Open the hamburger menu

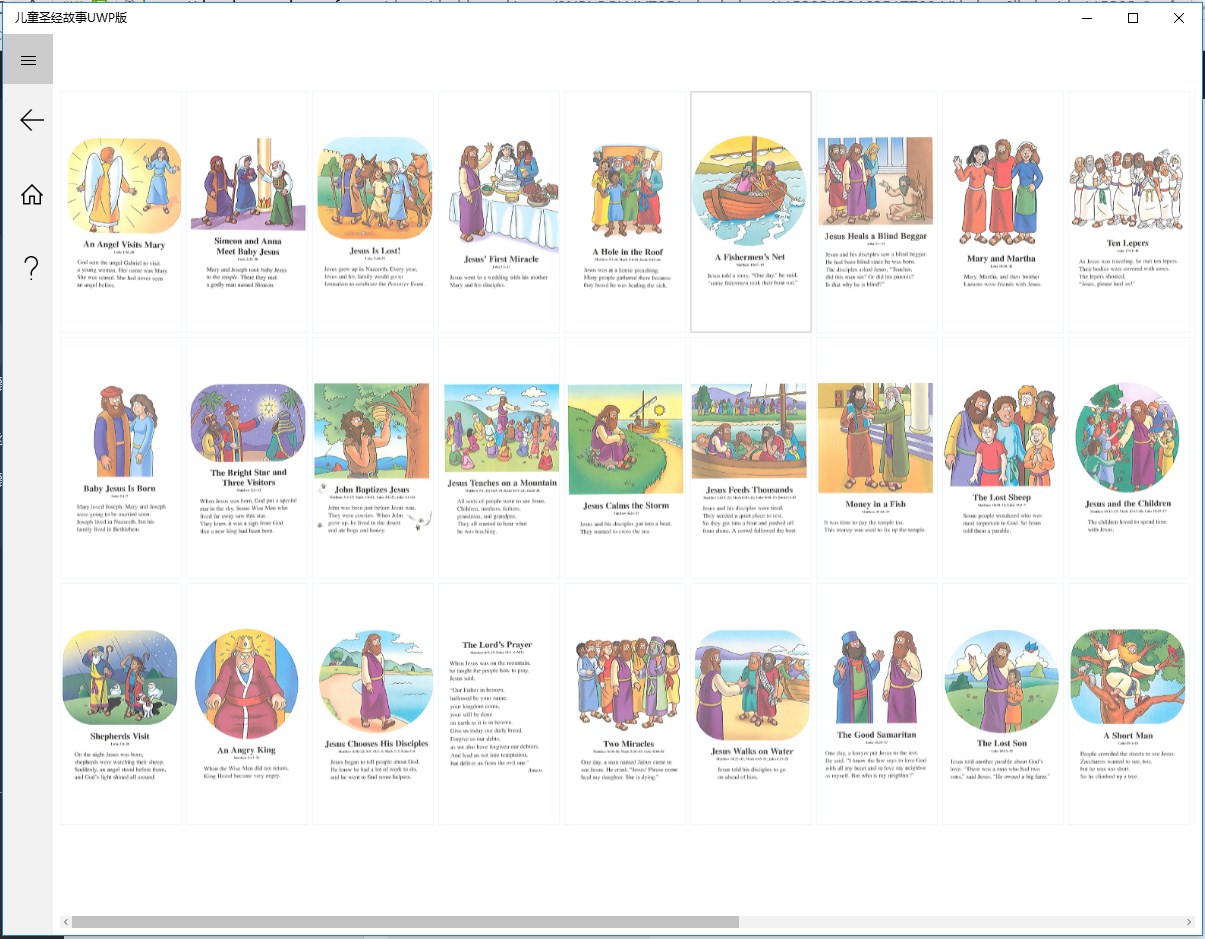pyautogui.click(x=28, y=60)
